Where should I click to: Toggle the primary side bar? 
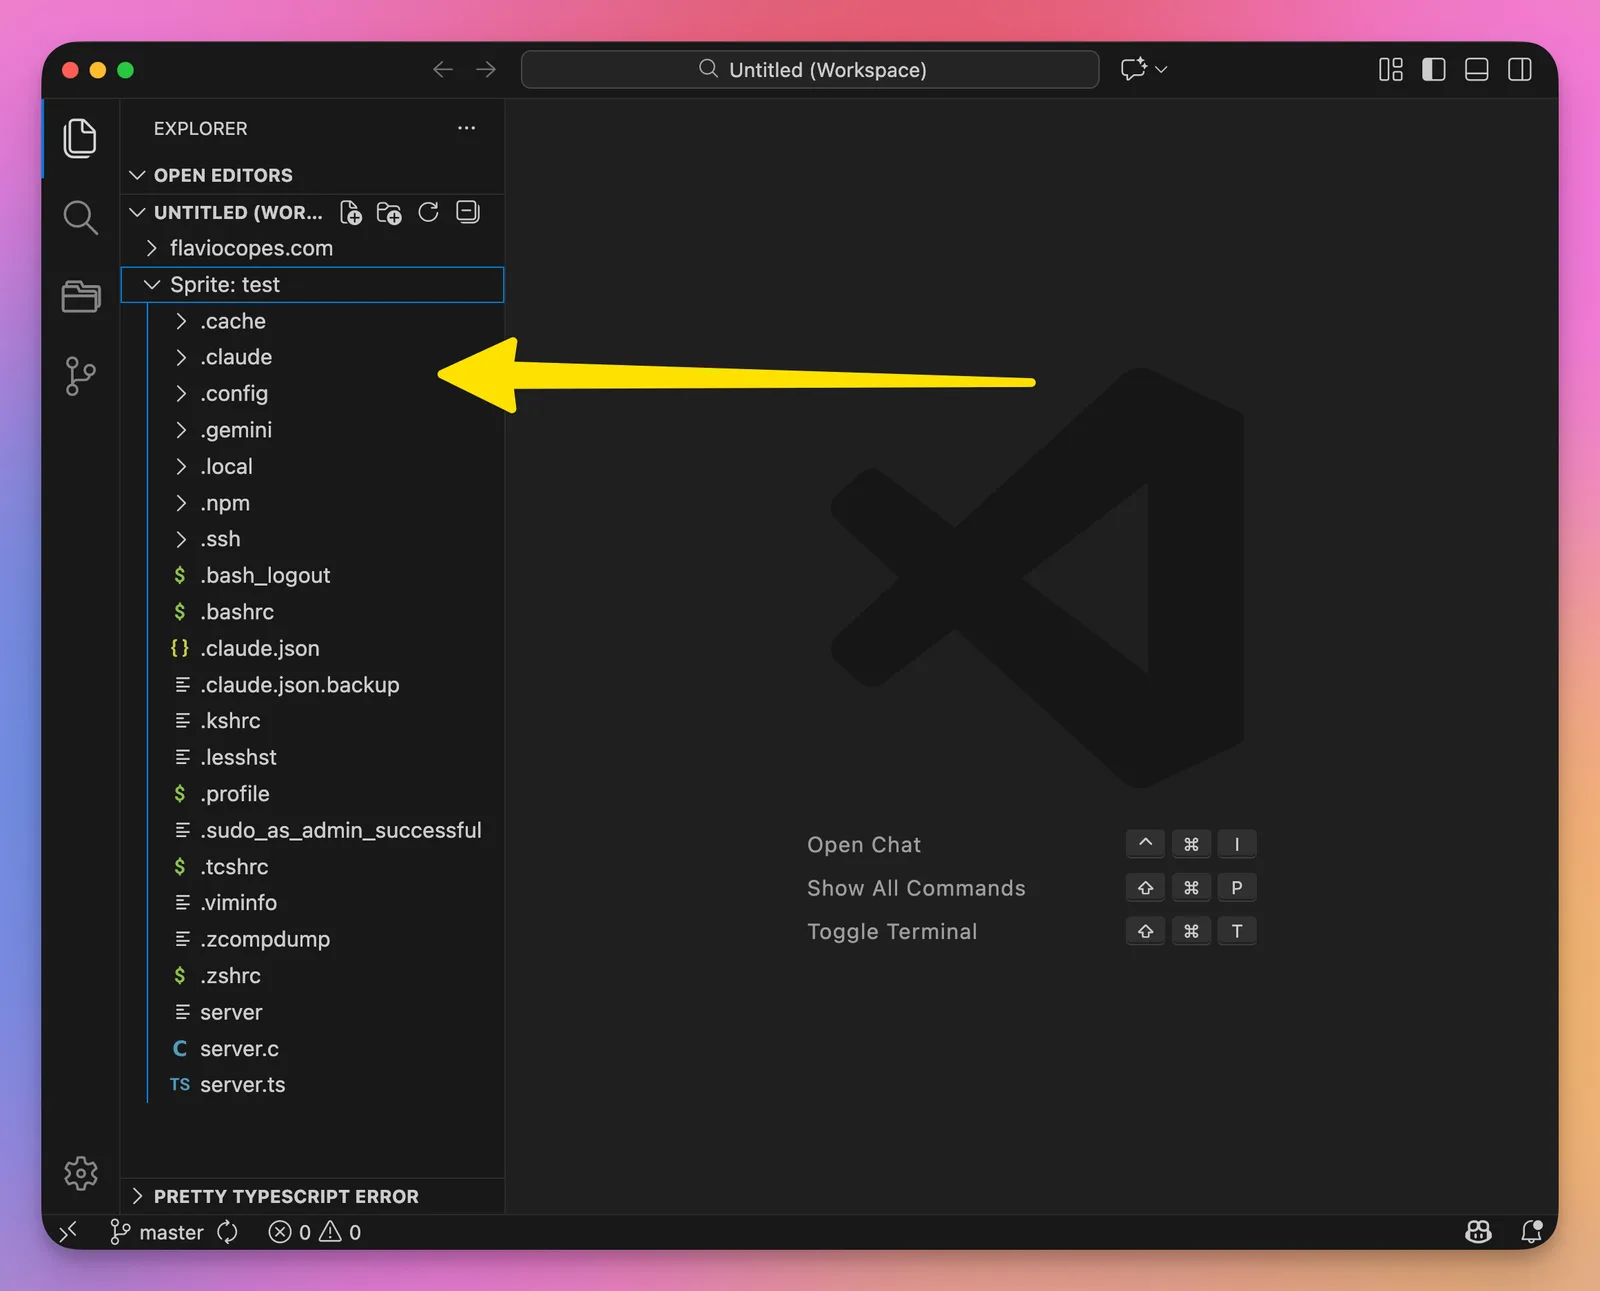pos(1434,69)
